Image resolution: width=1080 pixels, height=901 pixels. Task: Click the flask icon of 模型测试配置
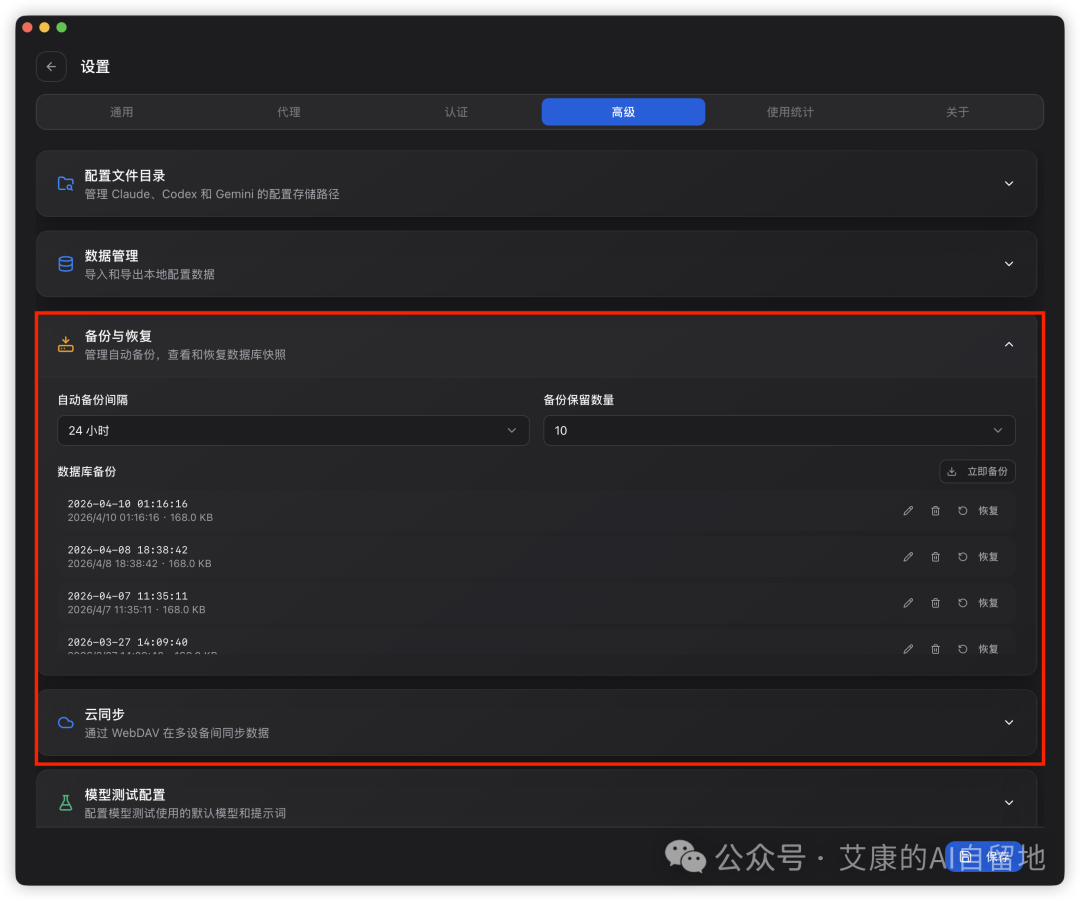(x=65, y=803)
